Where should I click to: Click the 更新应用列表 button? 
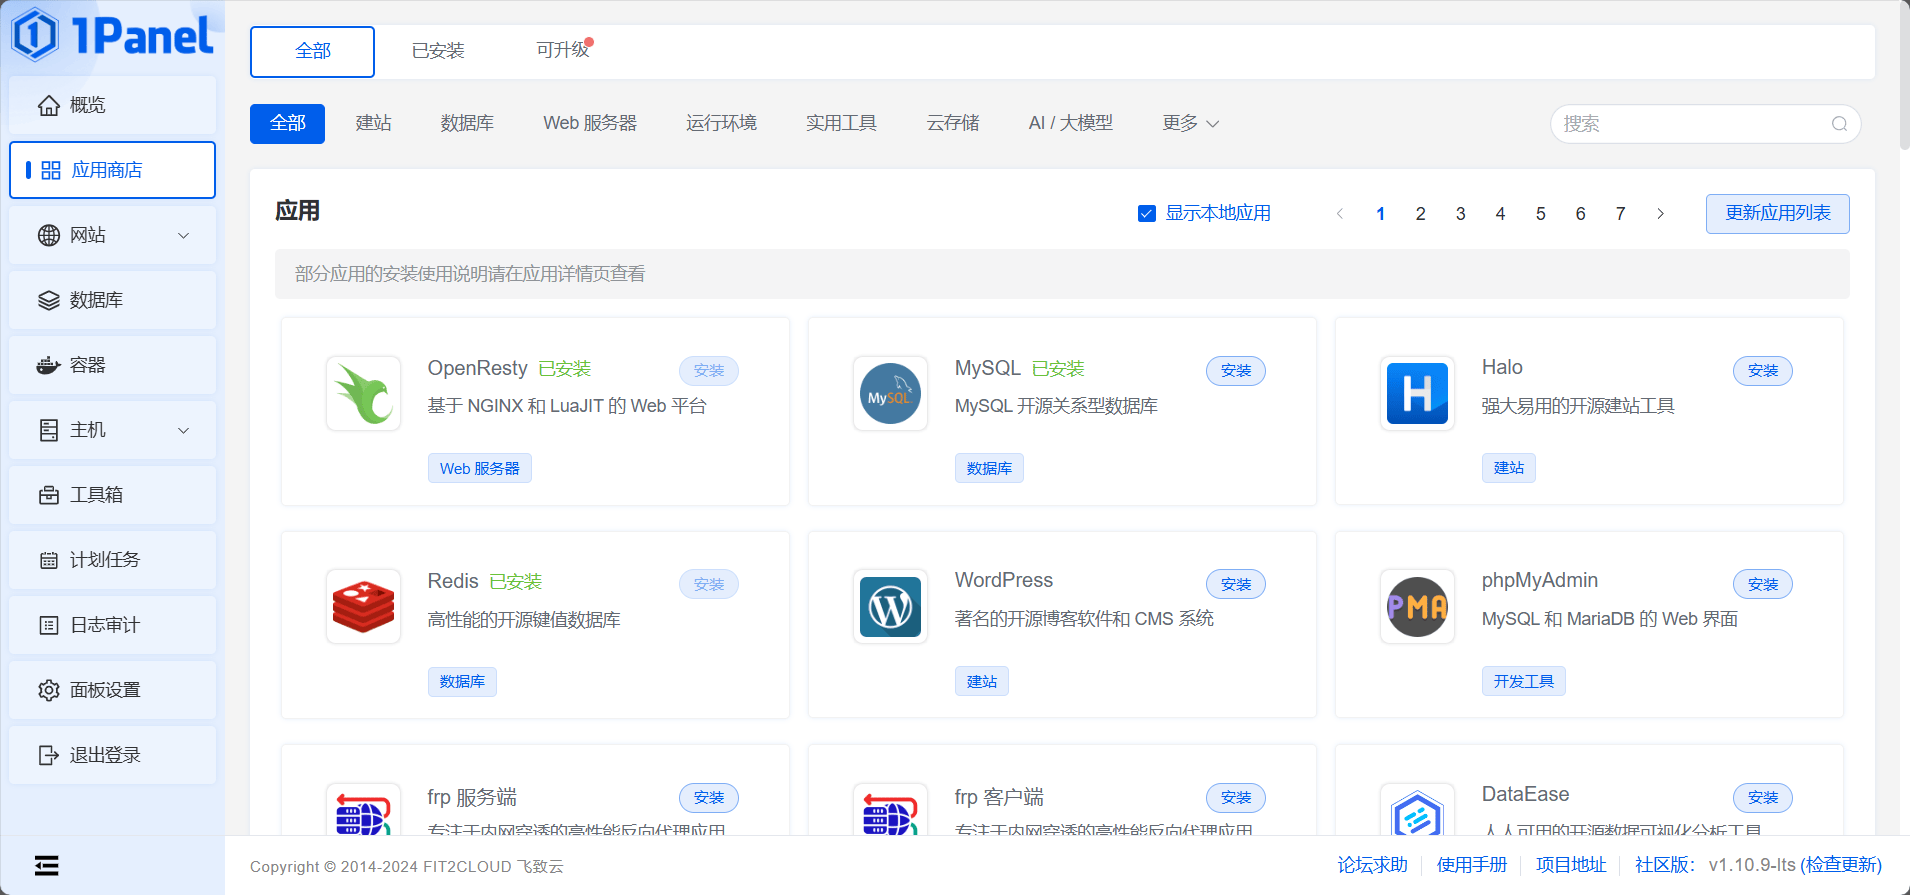pyautogui.click(x=1777, y=213)
